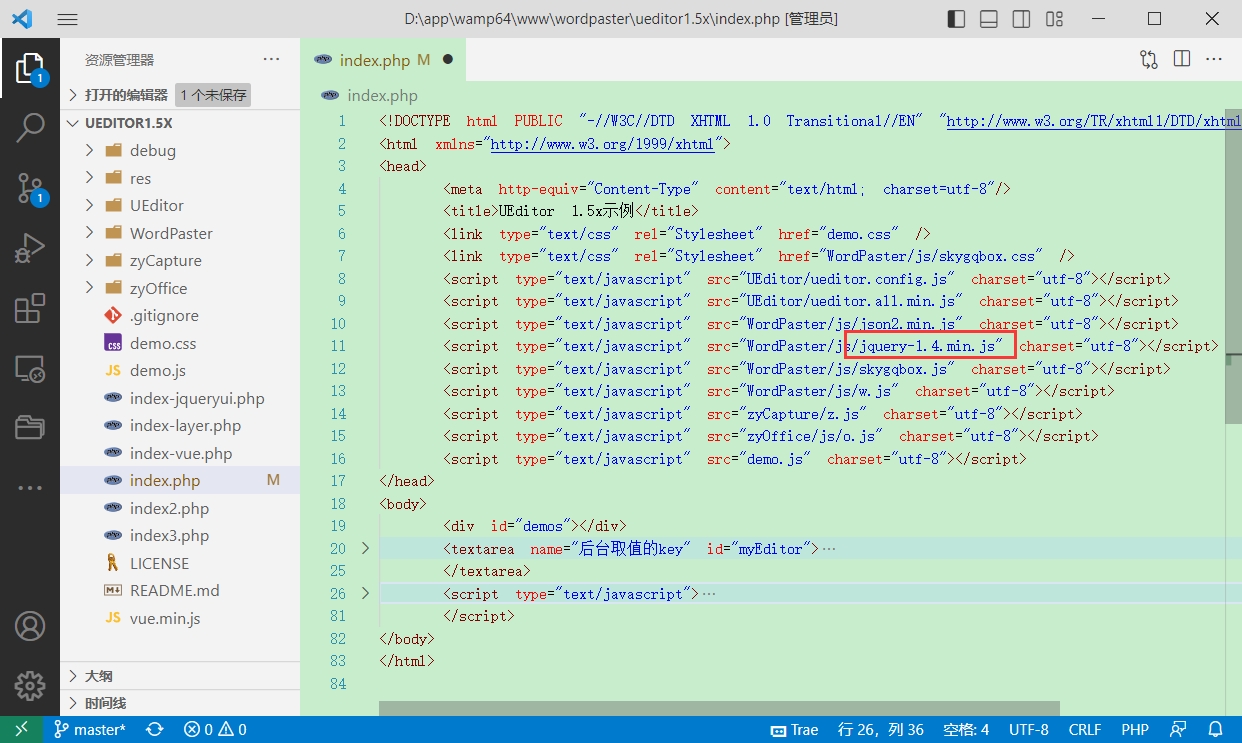Expand the WordPaster folder
The image size is (1242, 743).
[170, 233]
